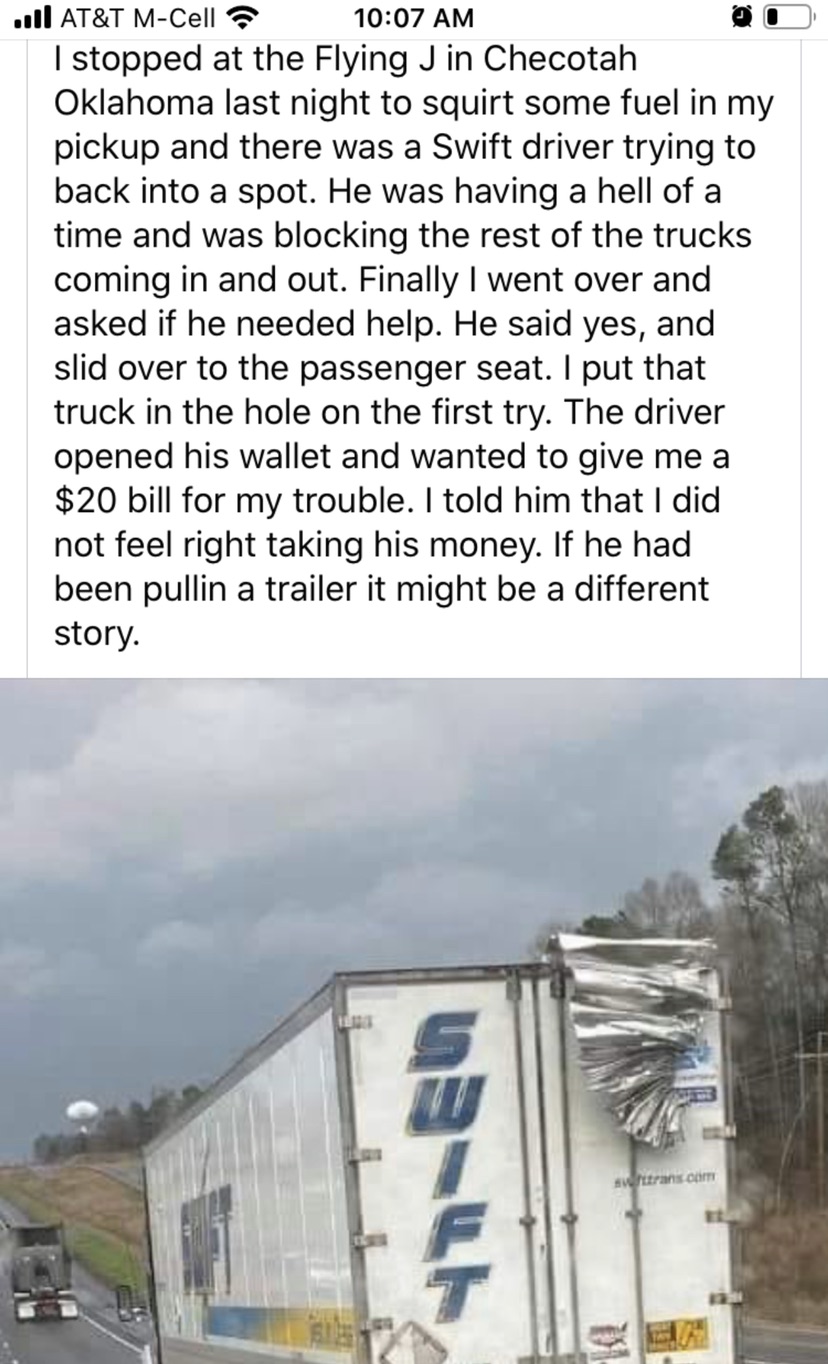Tap the Wi-Fi status icon

pyautogui.click(x=237, y=17)
